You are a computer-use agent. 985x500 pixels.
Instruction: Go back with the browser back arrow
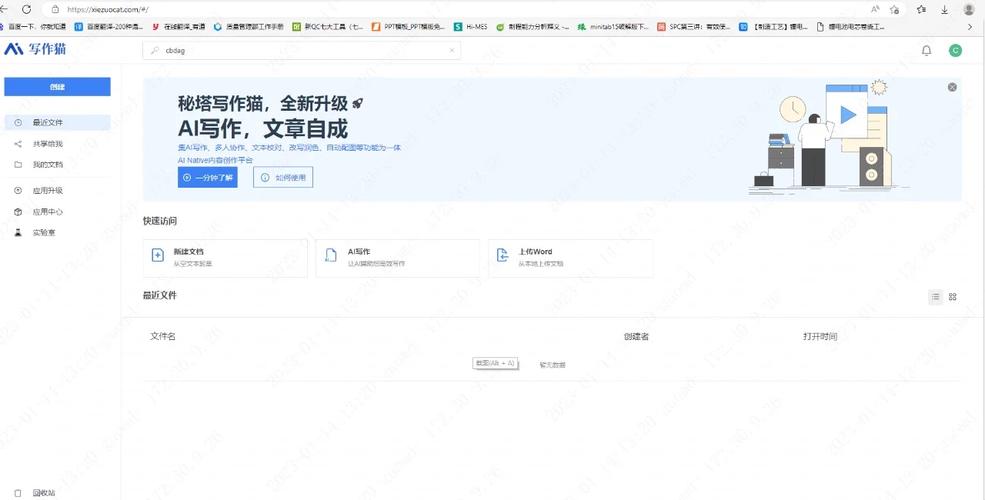(4, 9)
